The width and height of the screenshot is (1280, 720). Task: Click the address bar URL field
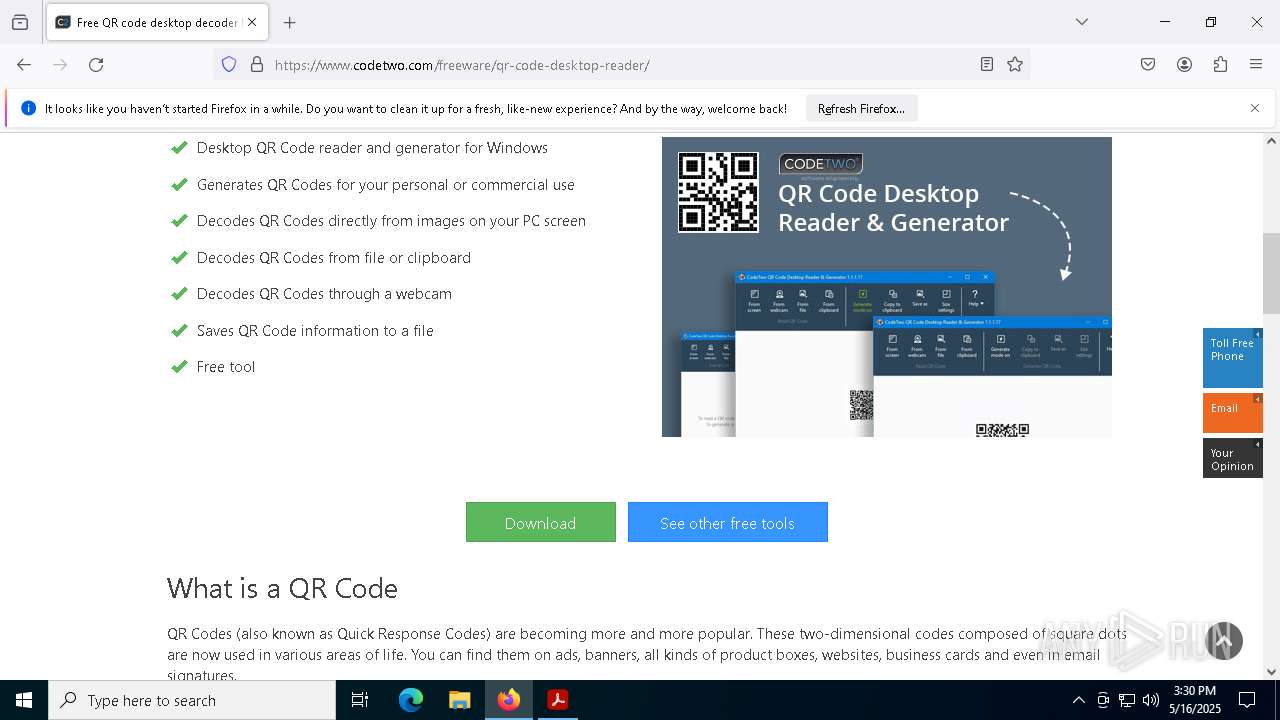tap(620, 65)
